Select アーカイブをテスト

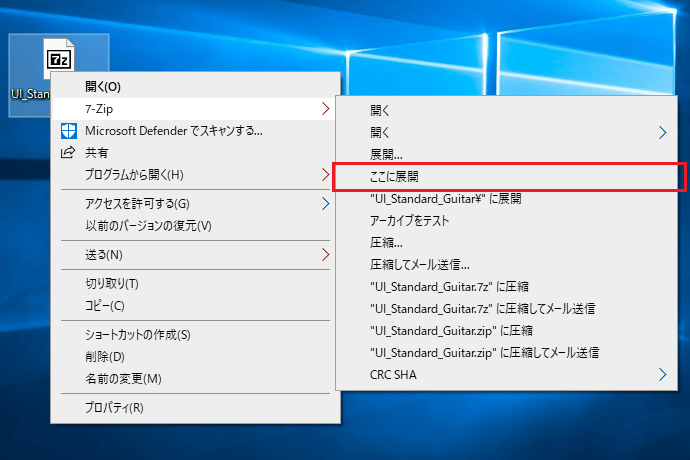(x=506, y=221)
